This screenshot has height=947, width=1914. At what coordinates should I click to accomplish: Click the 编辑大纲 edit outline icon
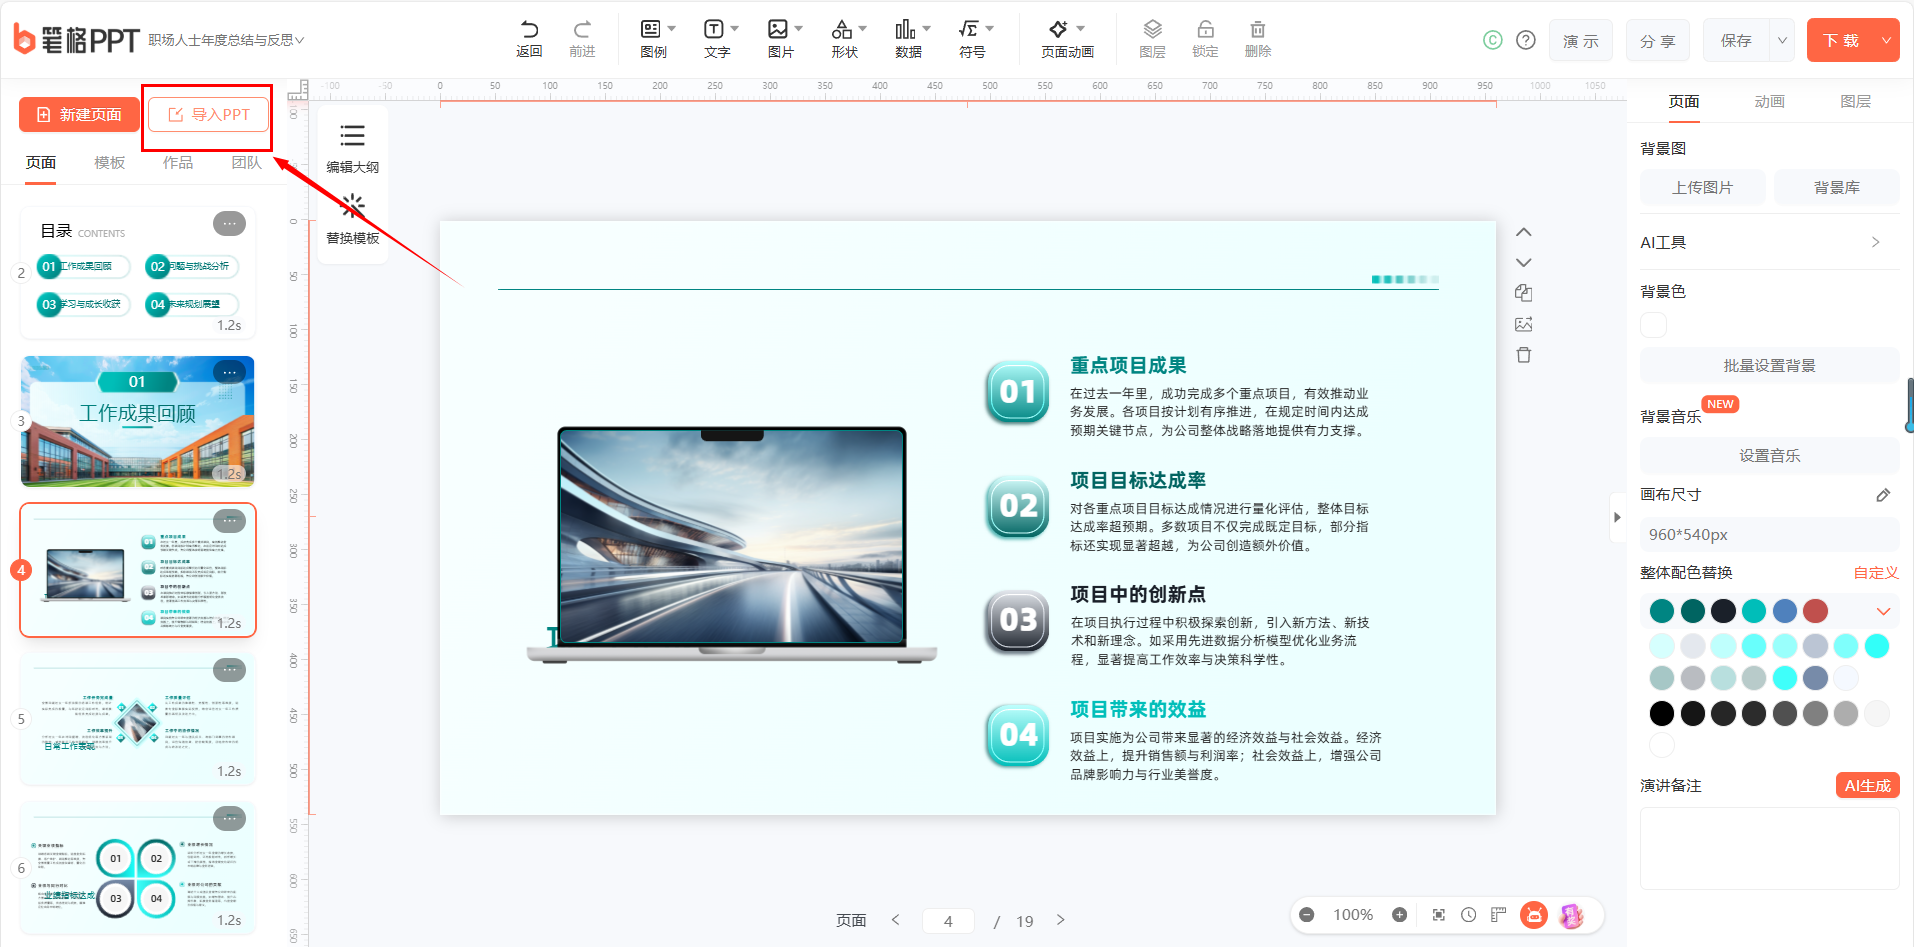(352, 146)
